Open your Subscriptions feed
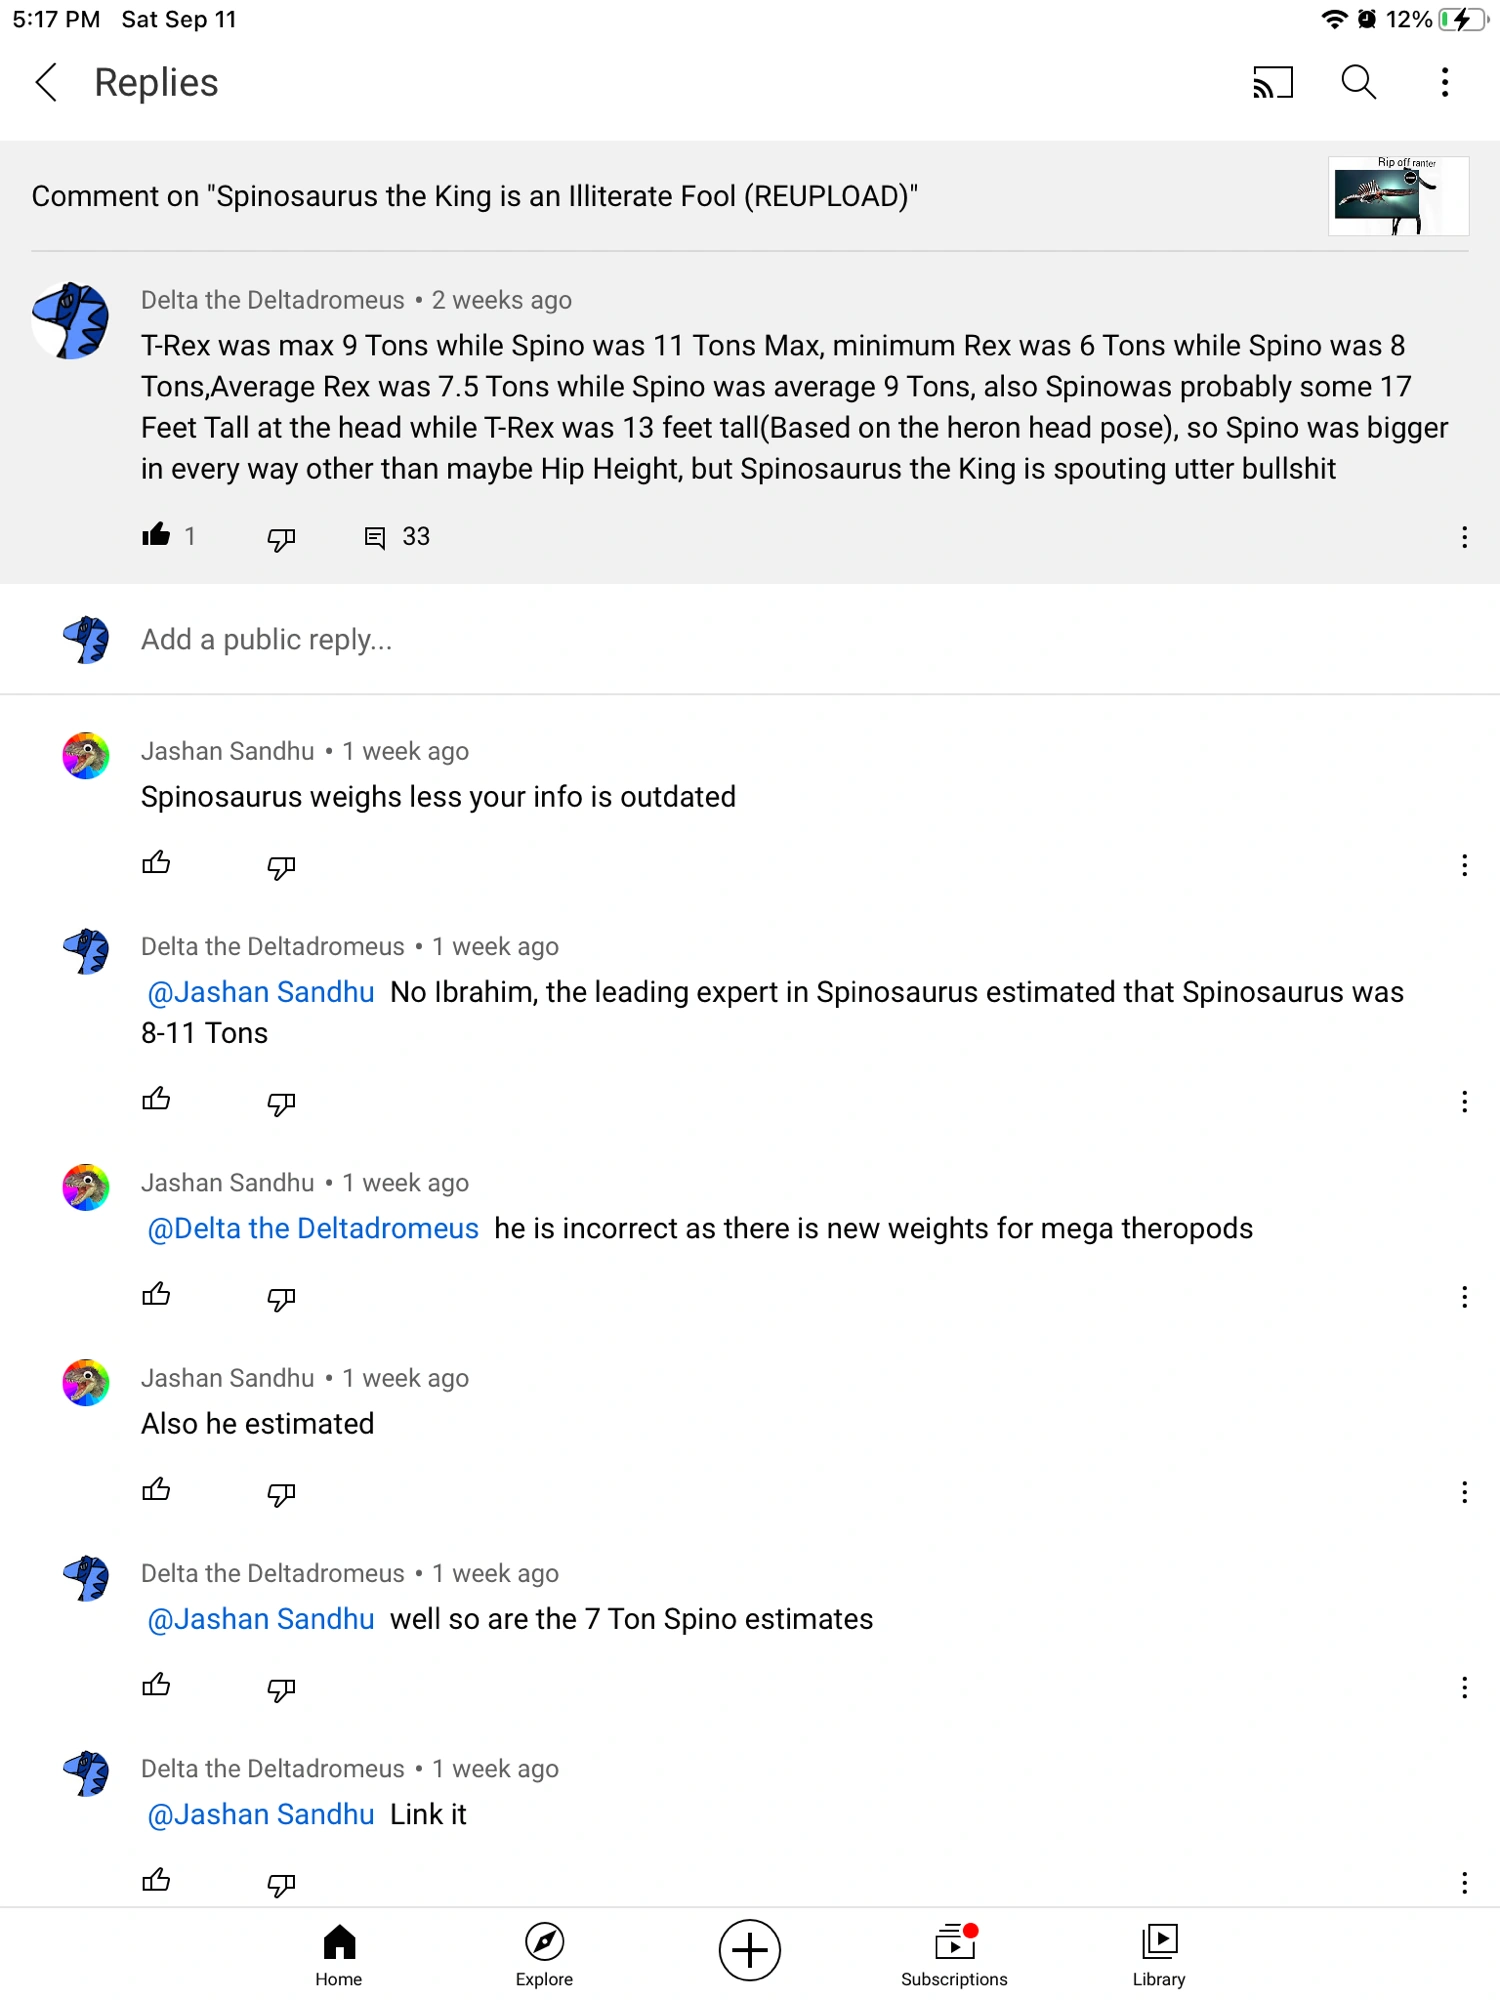Screen dimensions: 1500x2000 point(953,1948)
